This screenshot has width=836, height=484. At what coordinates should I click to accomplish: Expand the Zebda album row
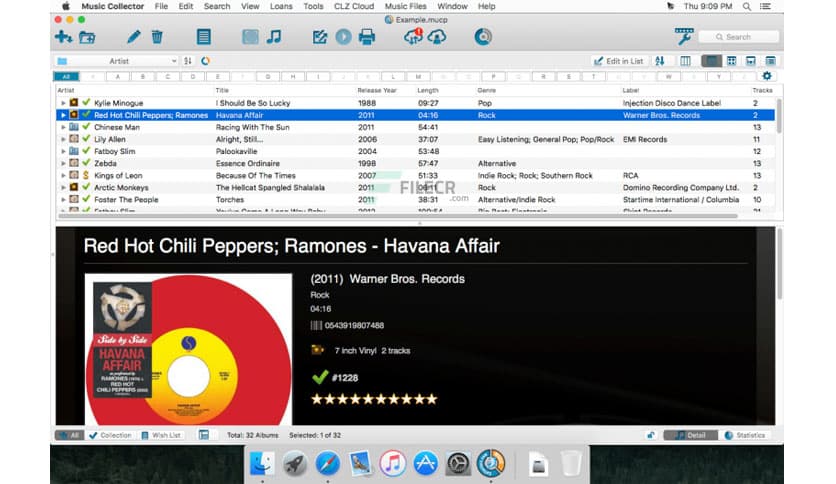tap(63, 164)
